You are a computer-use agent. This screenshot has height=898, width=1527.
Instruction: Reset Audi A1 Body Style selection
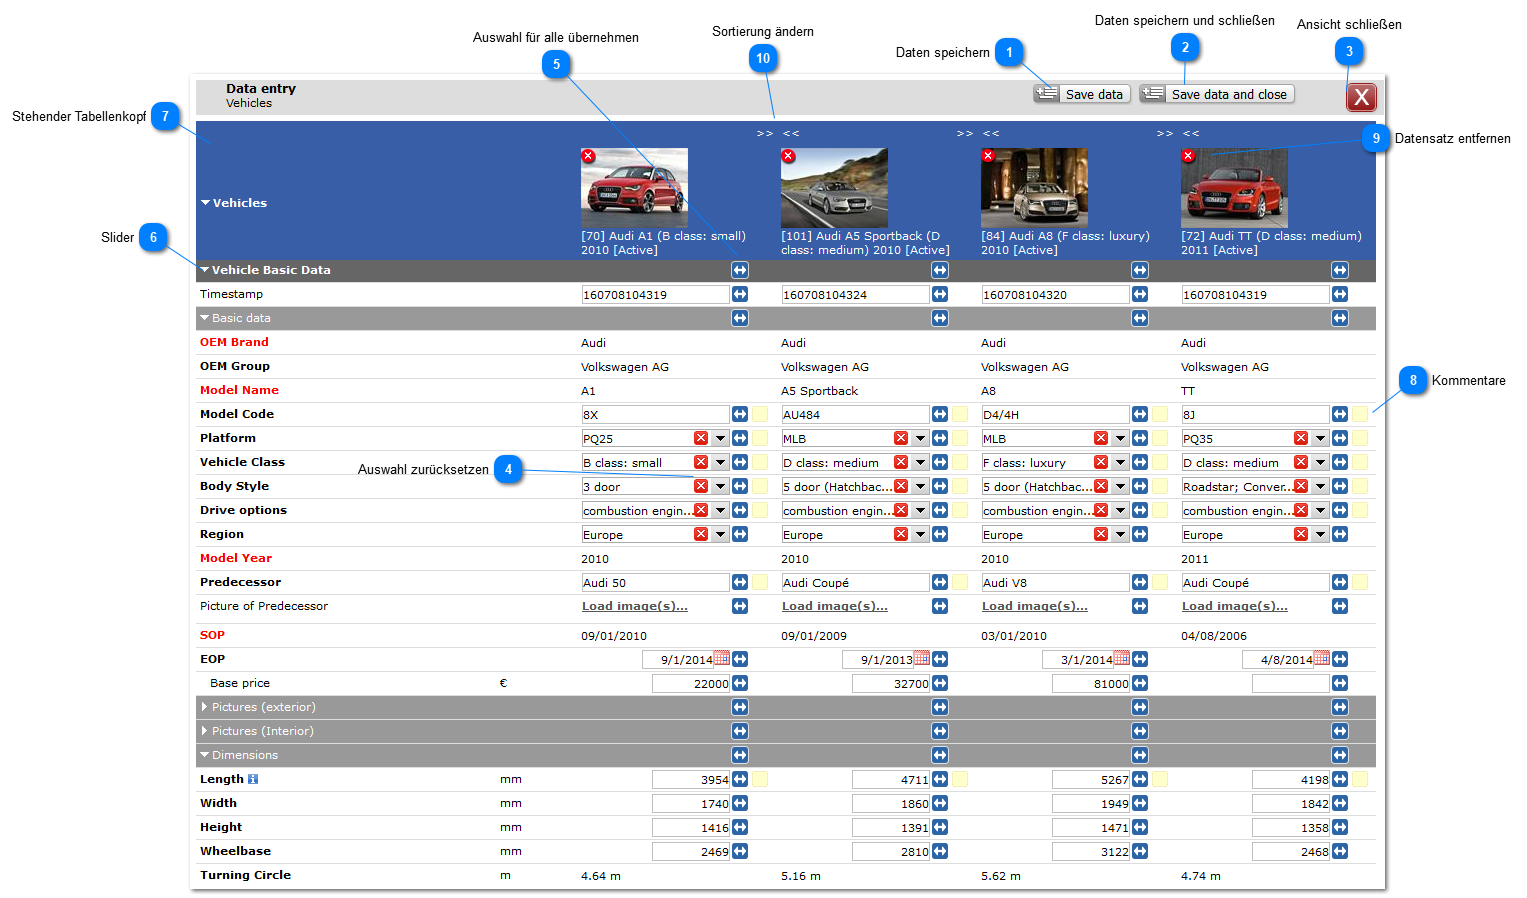point(701,486)
